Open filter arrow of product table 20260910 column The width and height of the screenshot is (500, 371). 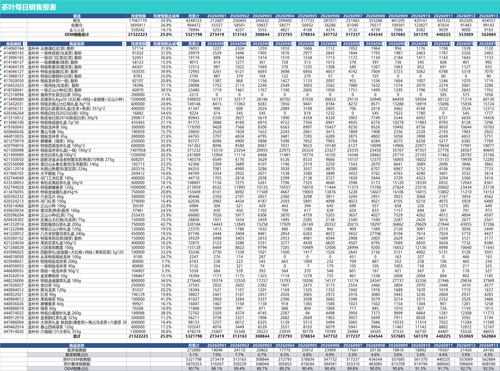point(430,44)
